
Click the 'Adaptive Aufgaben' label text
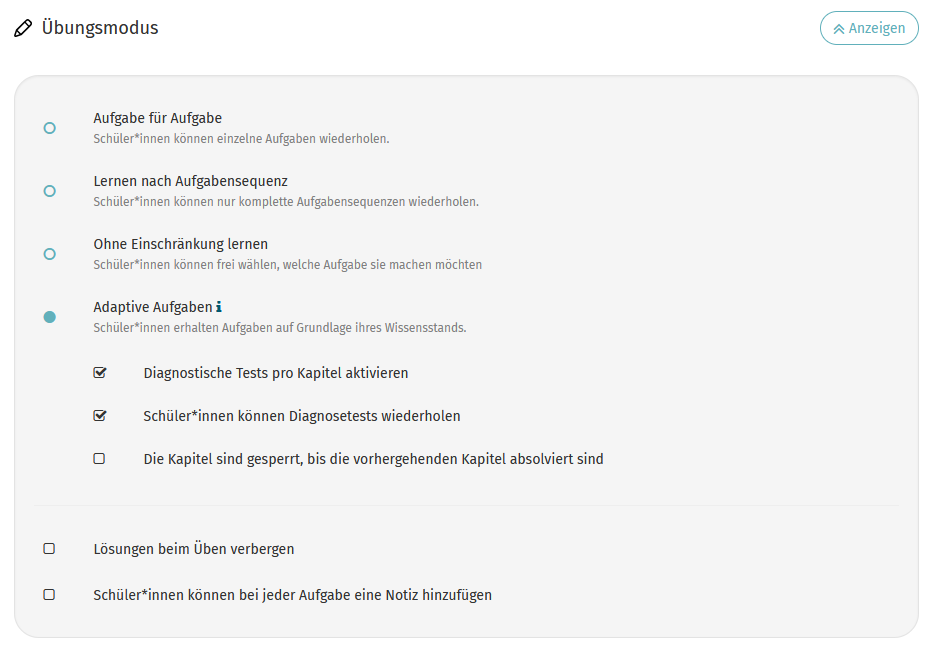tap(152, 307)
